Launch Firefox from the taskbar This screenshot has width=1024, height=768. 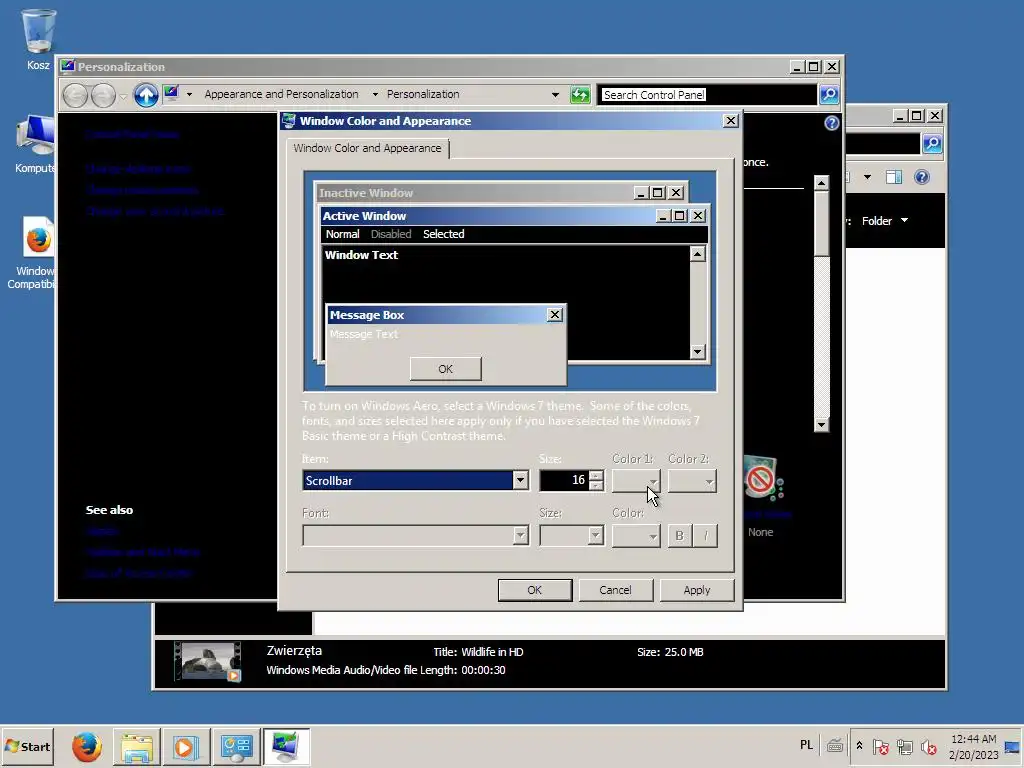click(87, 746)
